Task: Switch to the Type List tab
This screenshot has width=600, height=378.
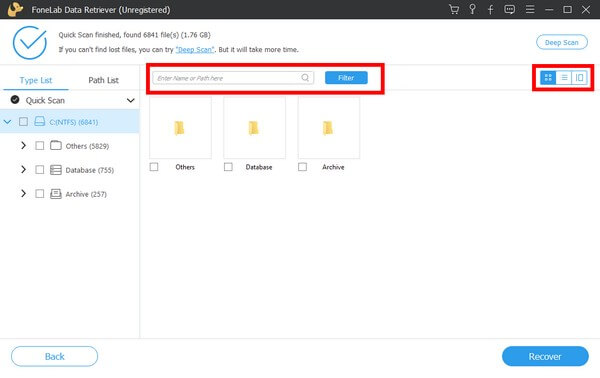Action: (x=36, y=80)
